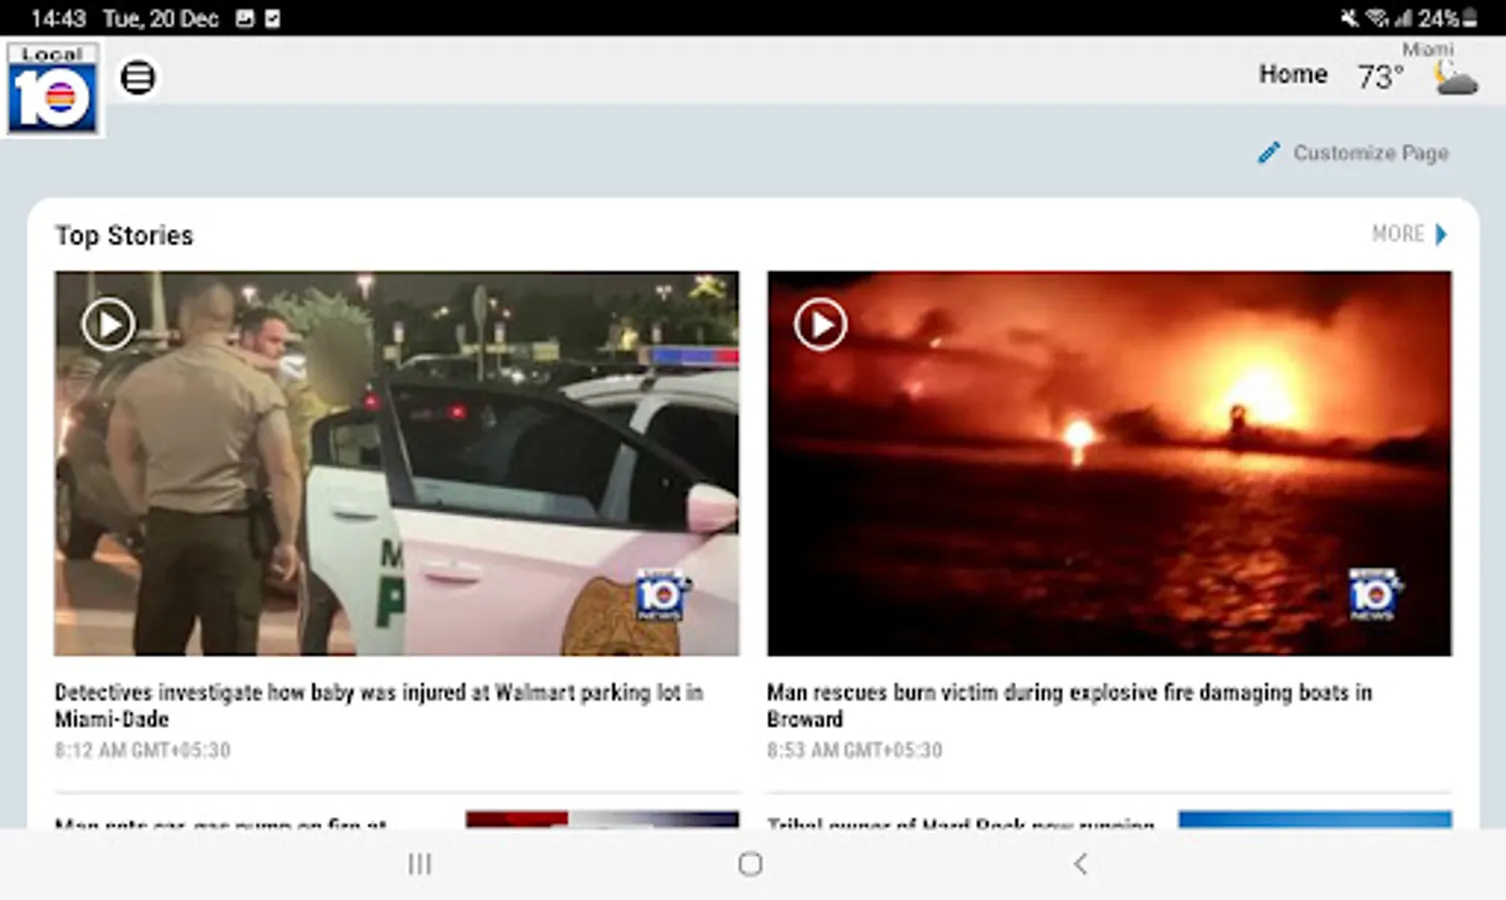Open the hamburger navigation menu
1506x900 pixels.
point(138,76)
